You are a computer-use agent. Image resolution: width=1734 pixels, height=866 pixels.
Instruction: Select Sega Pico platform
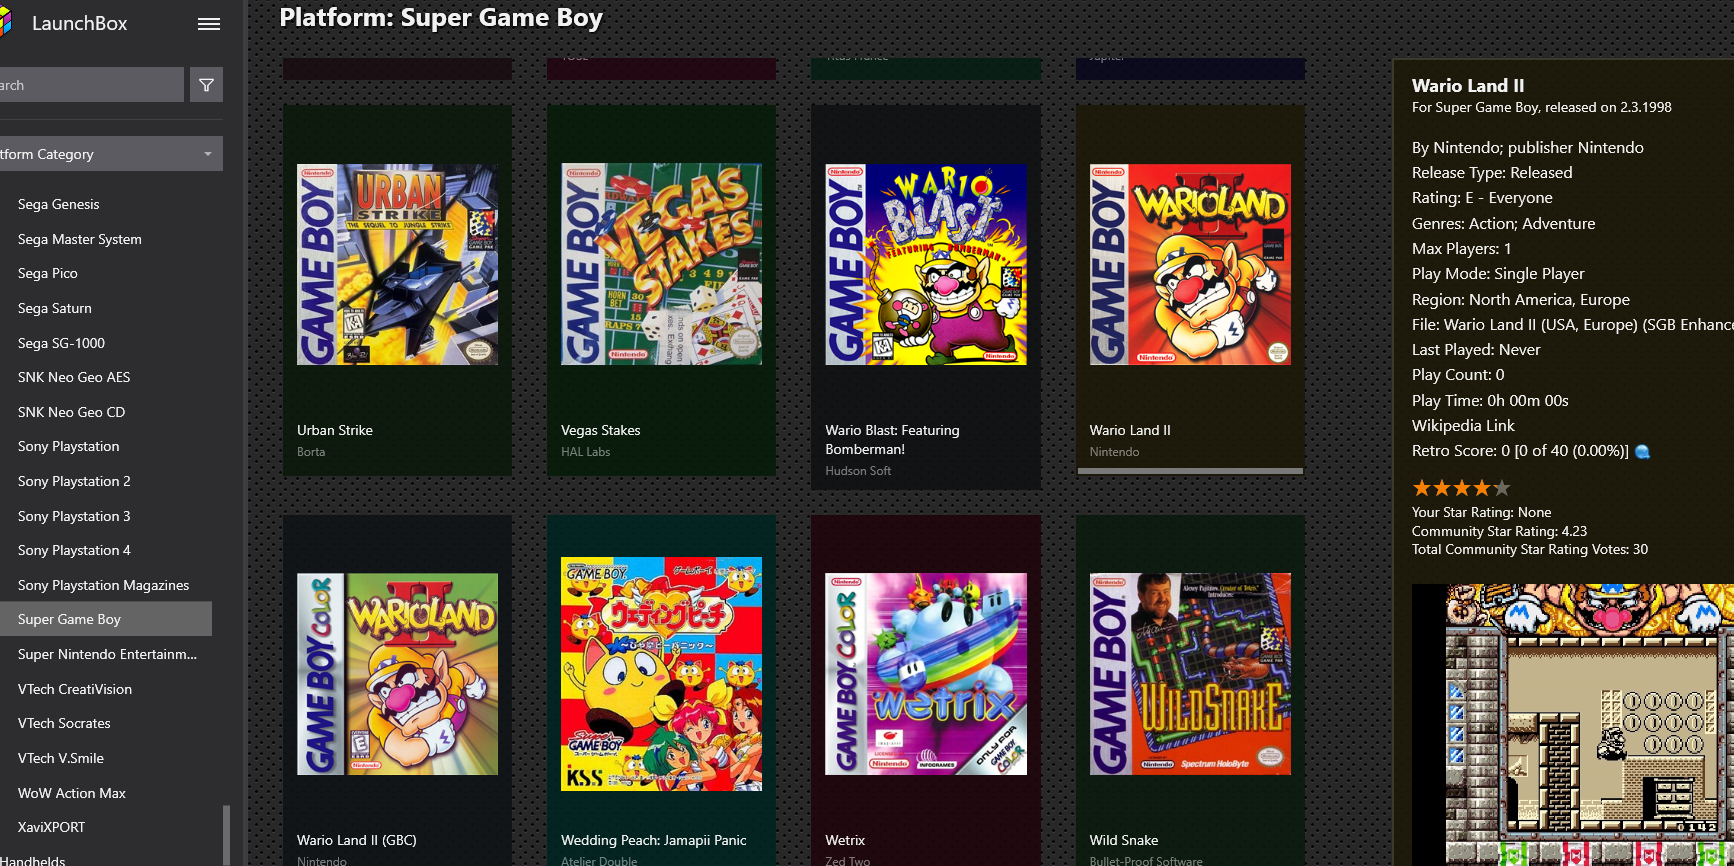48,273
